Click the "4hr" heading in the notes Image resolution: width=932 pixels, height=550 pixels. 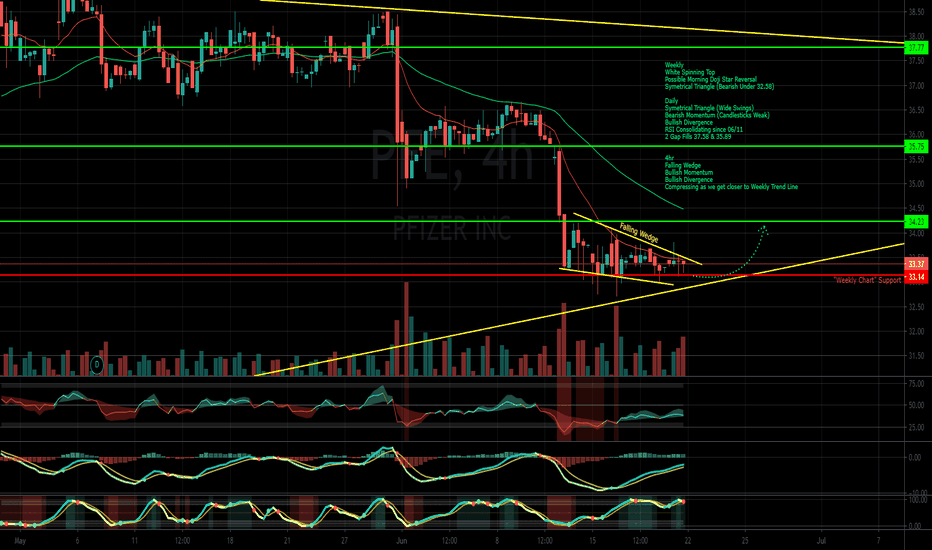tap(669, 158)
